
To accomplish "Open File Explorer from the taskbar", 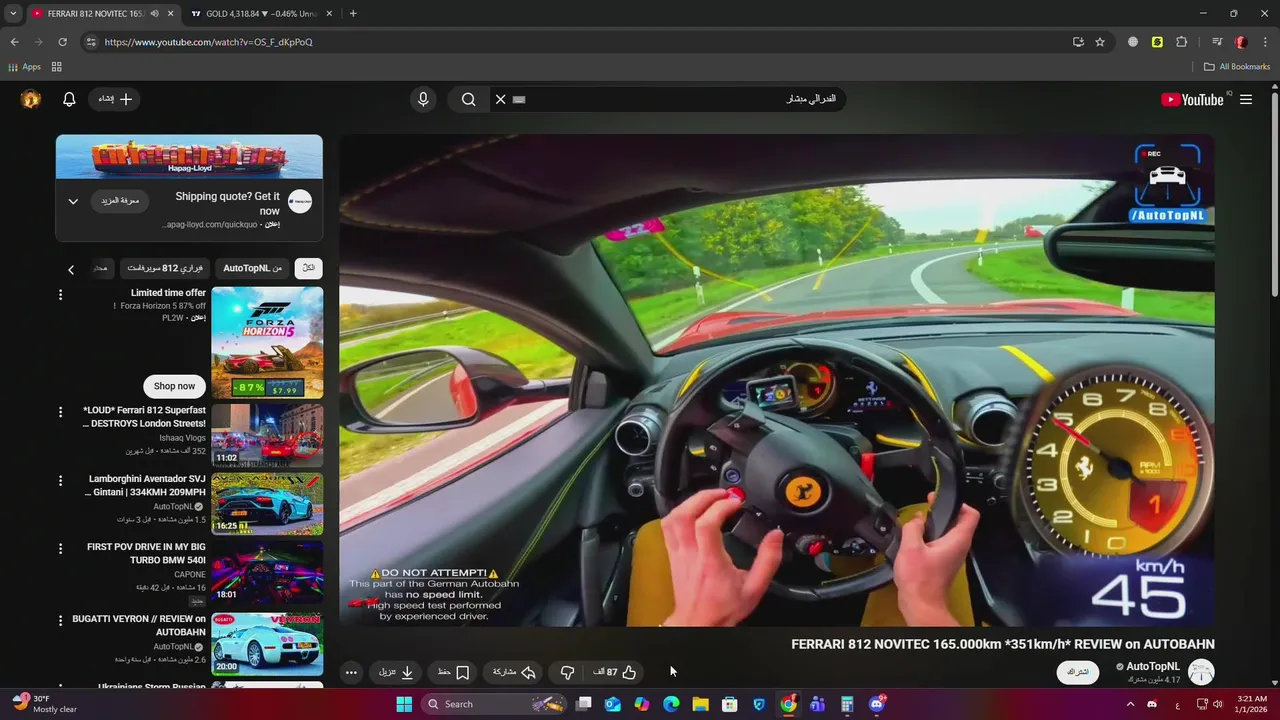I will tap(700, 704).
